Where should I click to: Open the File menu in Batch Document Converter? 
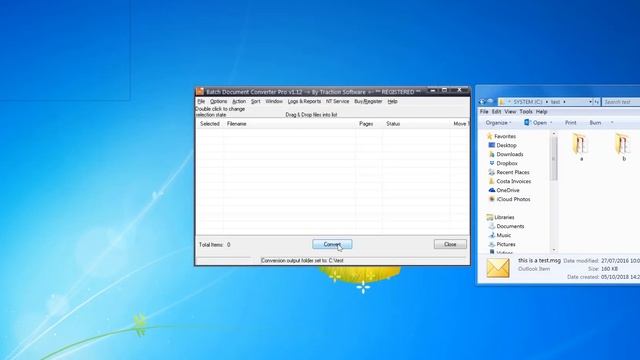tap(201, 101)
